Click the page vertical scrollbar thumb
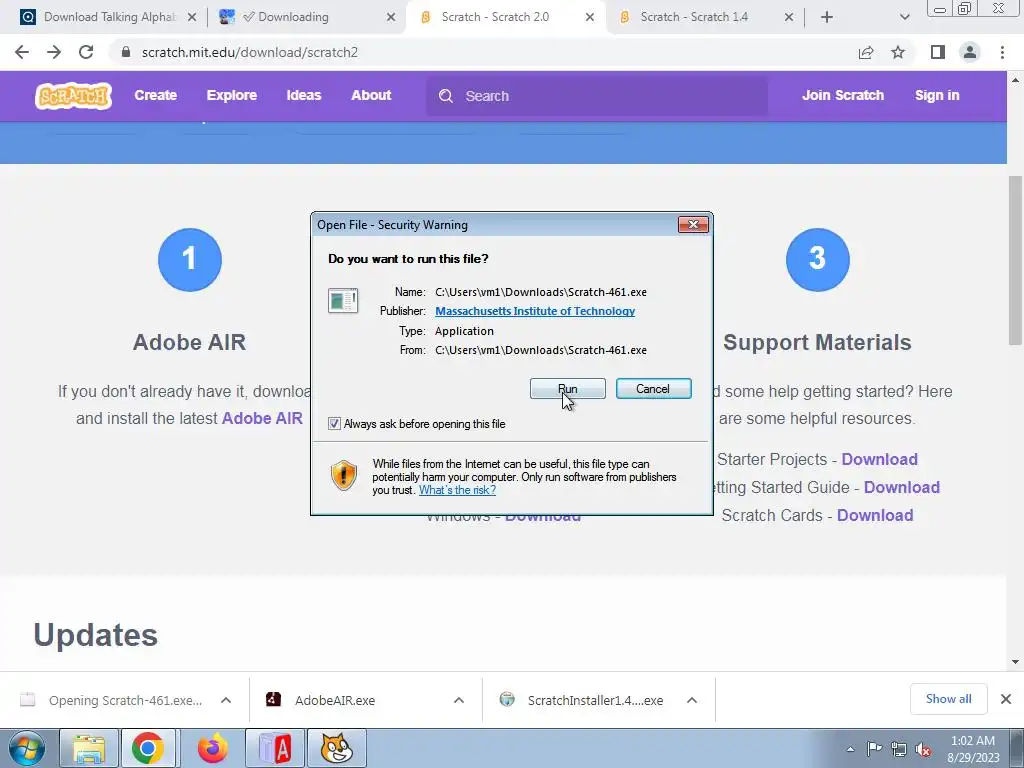The height and width of the screenshot is (768, 1024). point(1015,260)
